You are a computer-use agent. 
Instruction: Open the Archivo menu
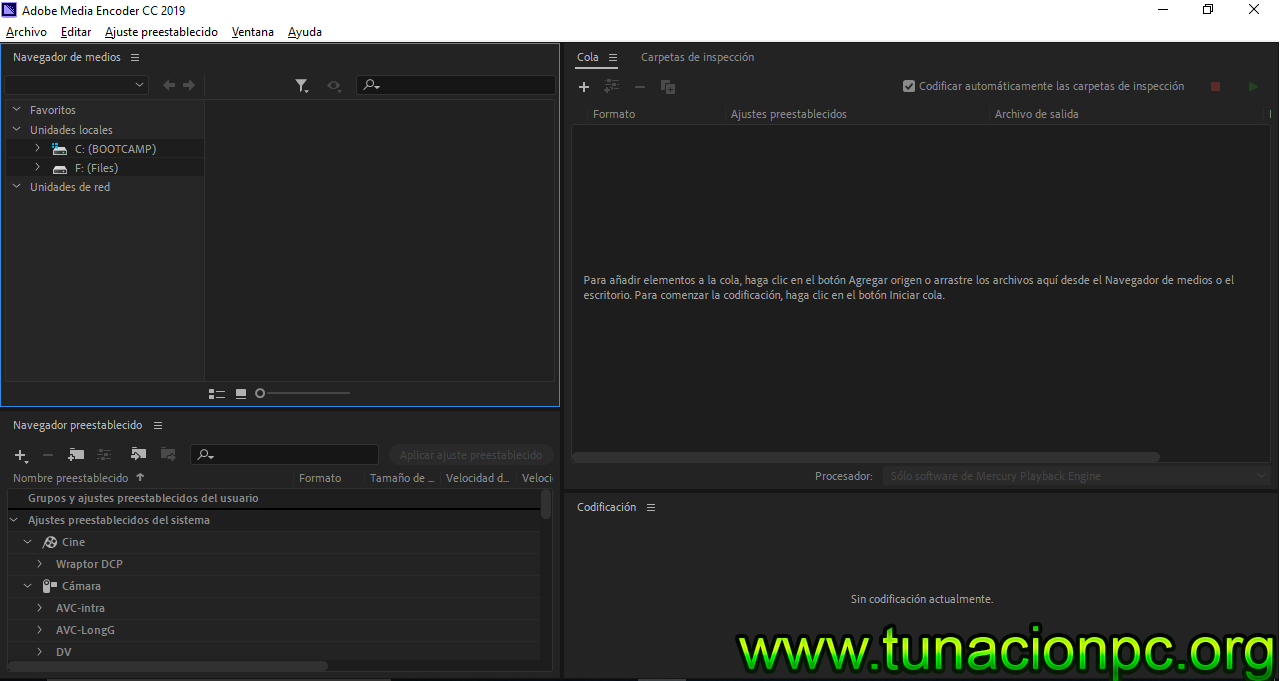point(26,32)
